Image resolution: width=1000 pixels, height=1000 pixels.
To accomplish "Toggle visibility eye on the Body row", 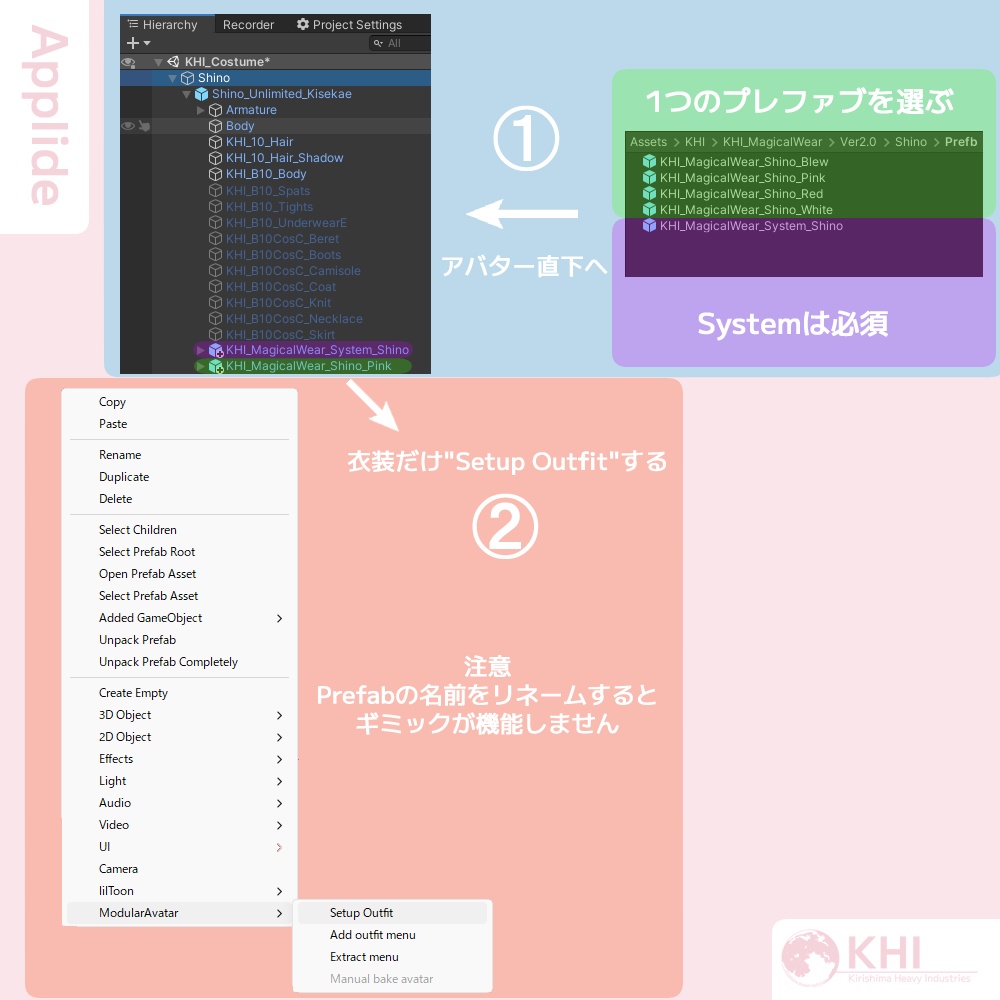I will (128, 126).
